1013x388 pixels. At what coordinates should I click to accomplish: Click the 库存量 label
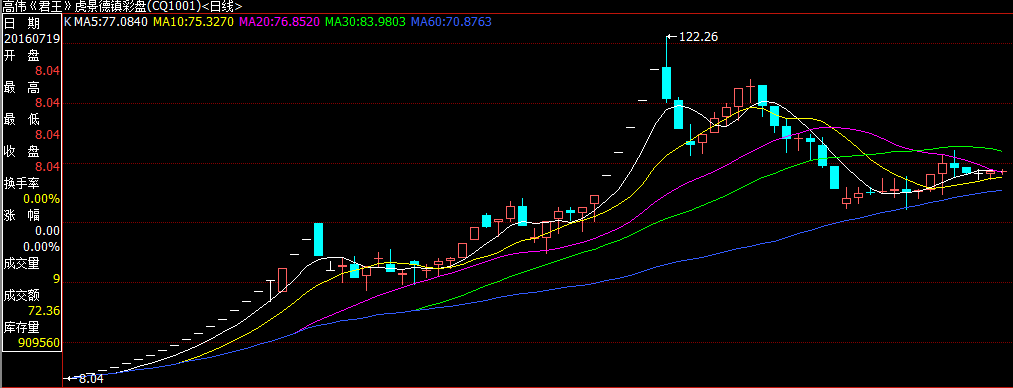23,327
